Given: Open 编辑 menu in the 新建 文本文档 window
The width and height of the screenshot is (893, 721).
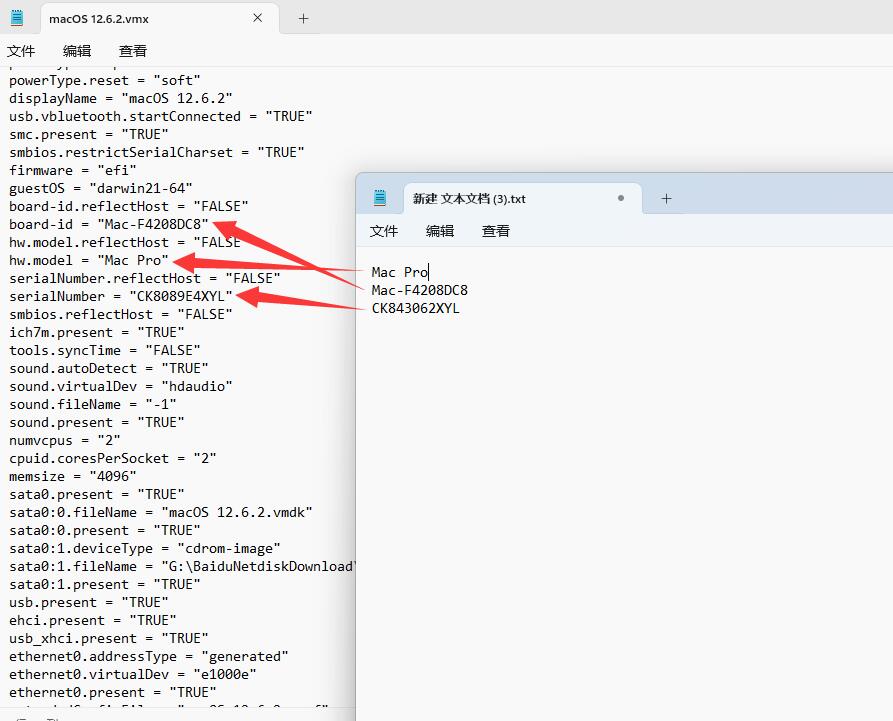Looking at the screenshot, I should coord(440,231).
